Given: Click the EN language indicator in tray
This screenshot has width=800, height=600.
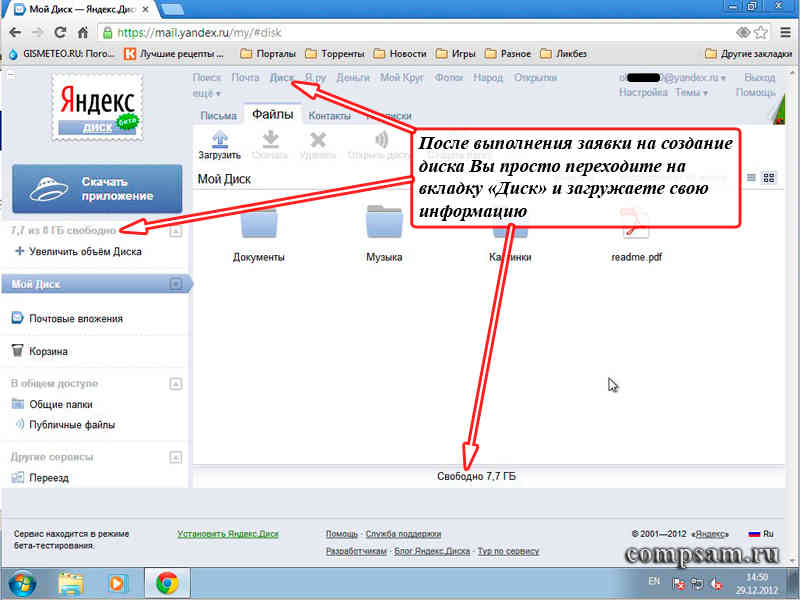Looking at the screenshot, I should point(654,581).
